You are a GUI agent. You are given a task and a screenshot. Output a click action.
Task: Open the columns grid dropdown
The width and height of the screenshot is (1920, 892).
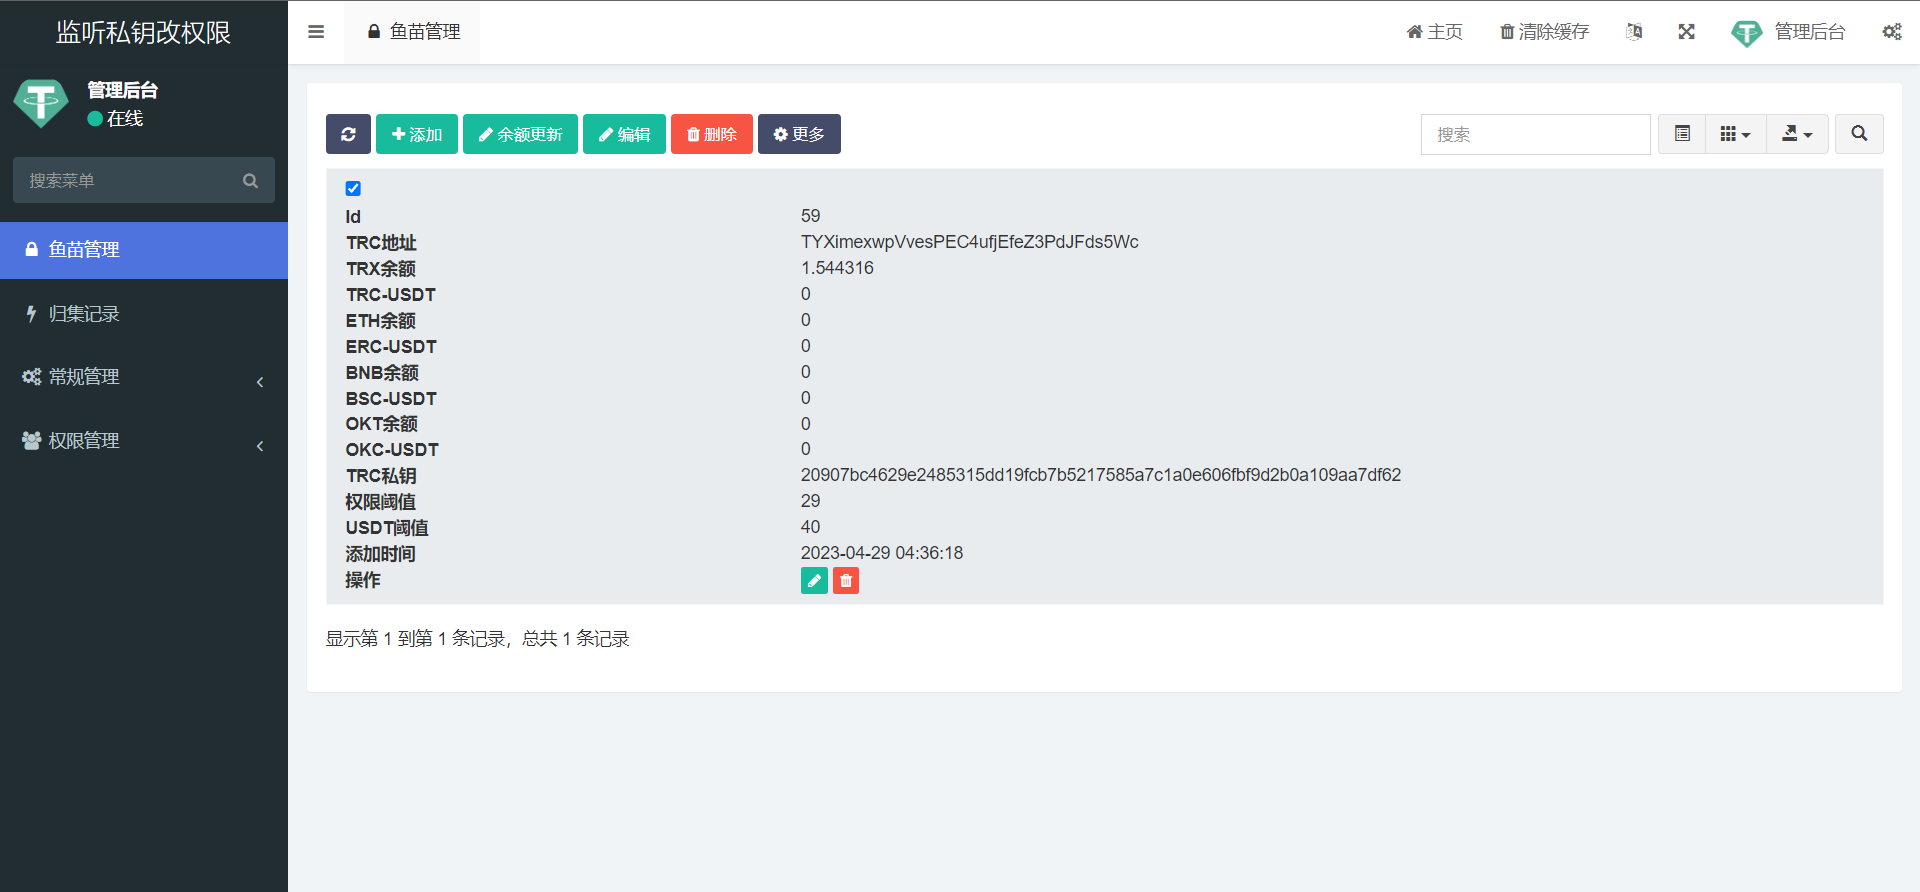(x=1735, y=134)
